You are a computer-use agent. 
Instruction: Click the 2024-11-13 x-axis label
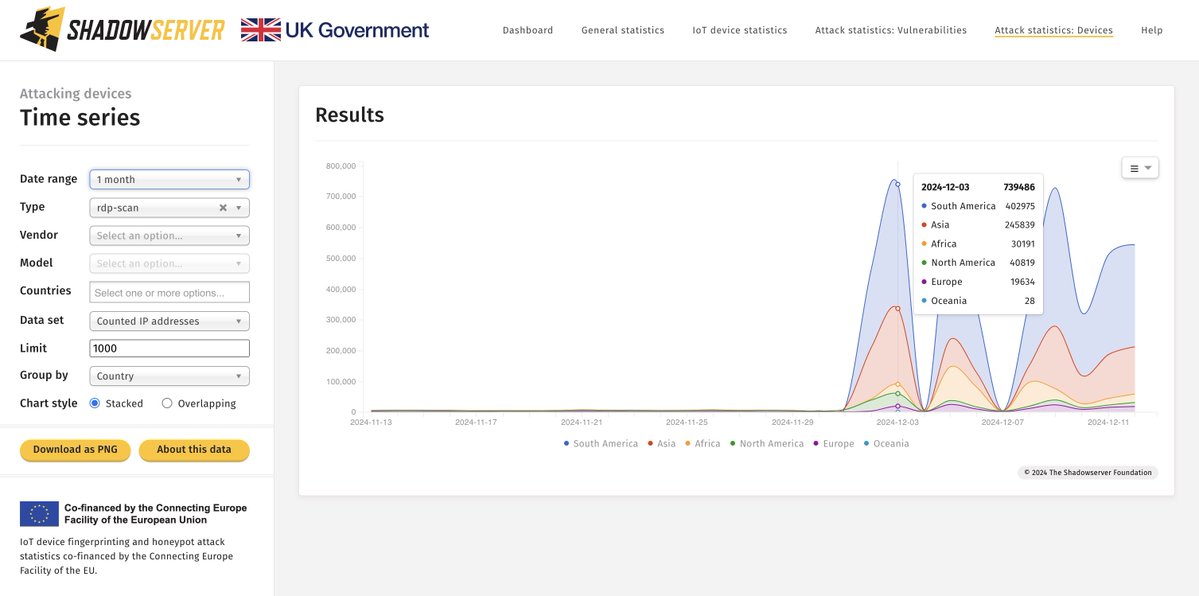click(x=372, y=422)
